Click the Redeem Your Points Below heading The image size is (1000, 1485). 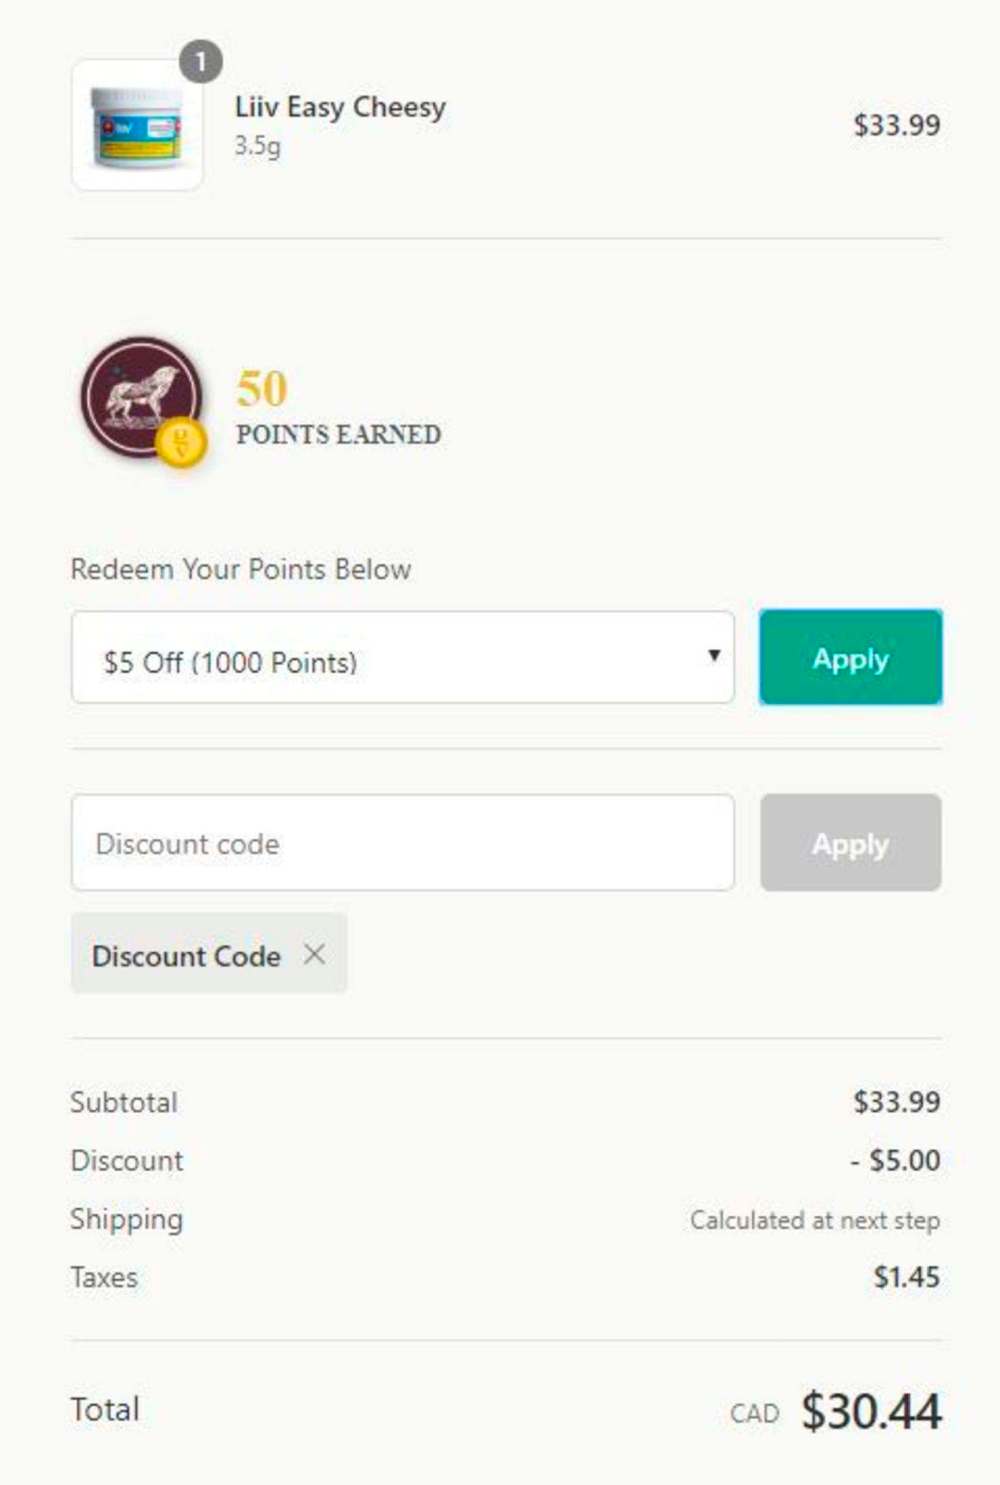click(240, 569)
